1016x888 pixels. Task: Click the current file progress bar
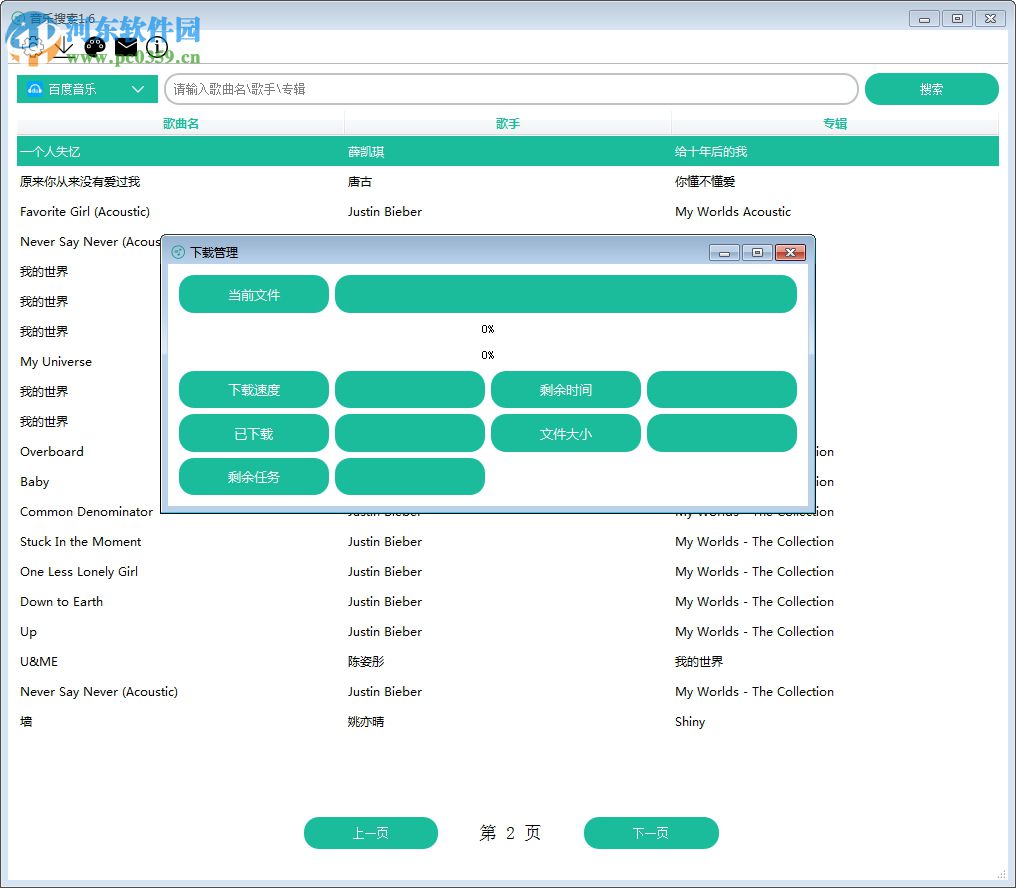click(x=566, y=294)
